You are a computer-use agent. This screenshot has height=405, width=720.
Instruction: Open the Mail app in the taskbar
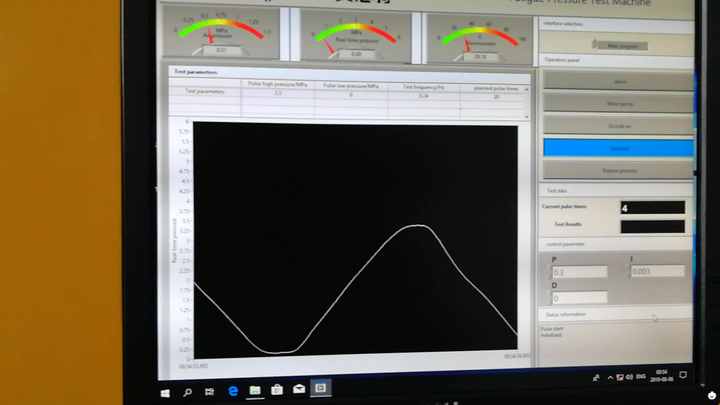pos(299,389)
